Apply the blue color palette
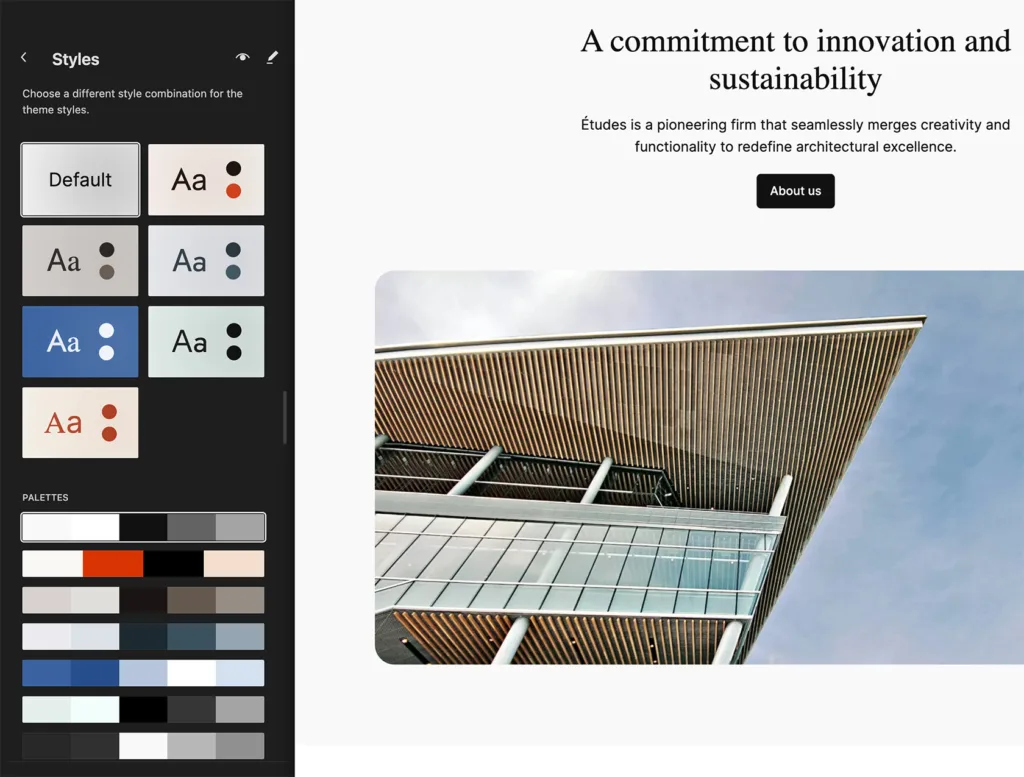 [143, 673]
